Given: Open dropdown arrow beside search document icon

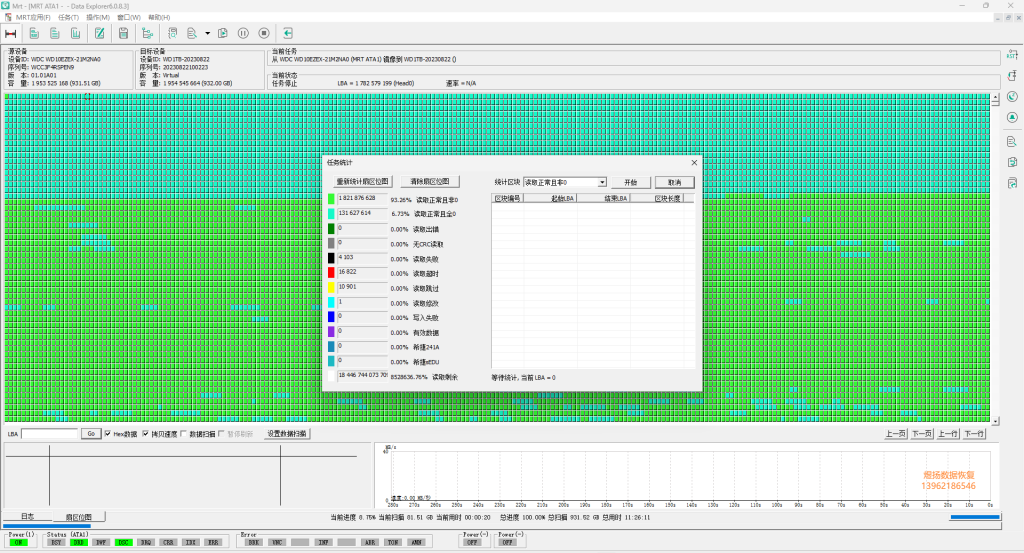Looking at the screenshot, I should click(x=207, y=33).
